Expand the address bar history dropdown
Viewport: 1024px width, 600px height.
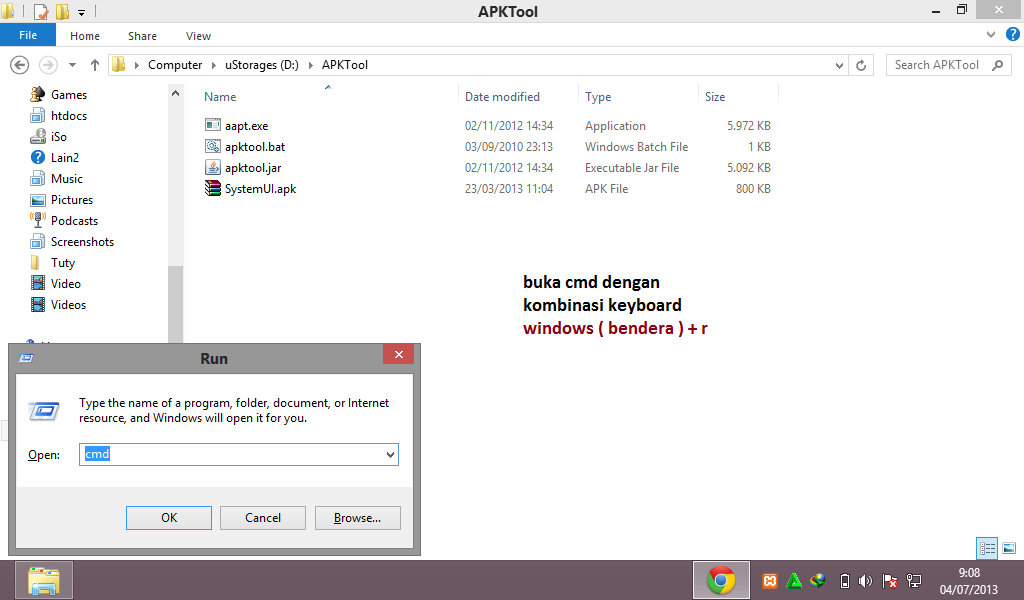pyautogui.click(x=839, y=65)
